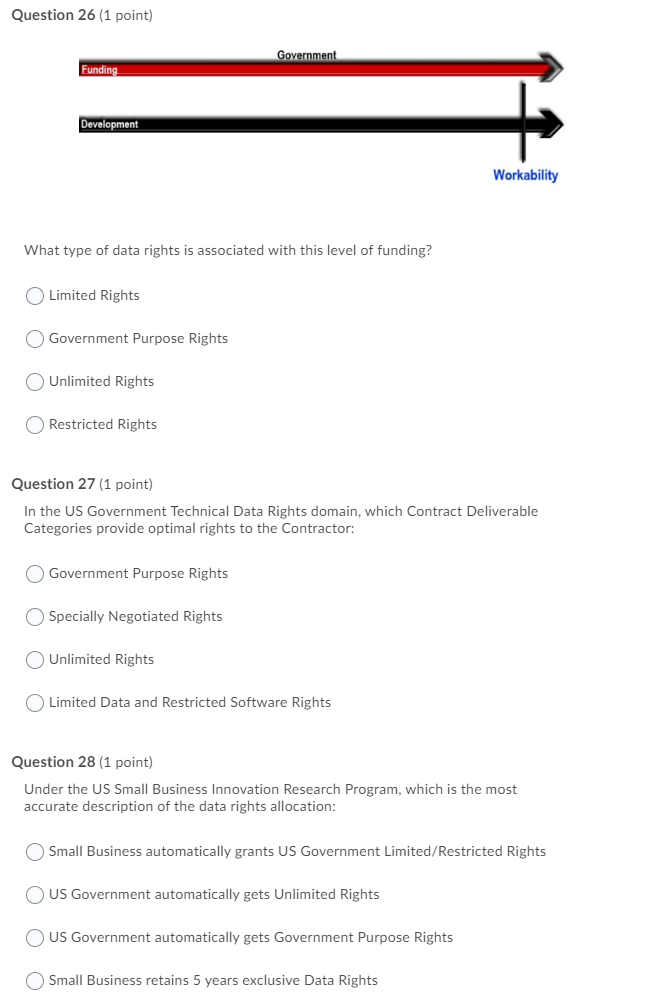Click the Question 28 heading
659x1006 pixels.
click(x=54, y=762)
